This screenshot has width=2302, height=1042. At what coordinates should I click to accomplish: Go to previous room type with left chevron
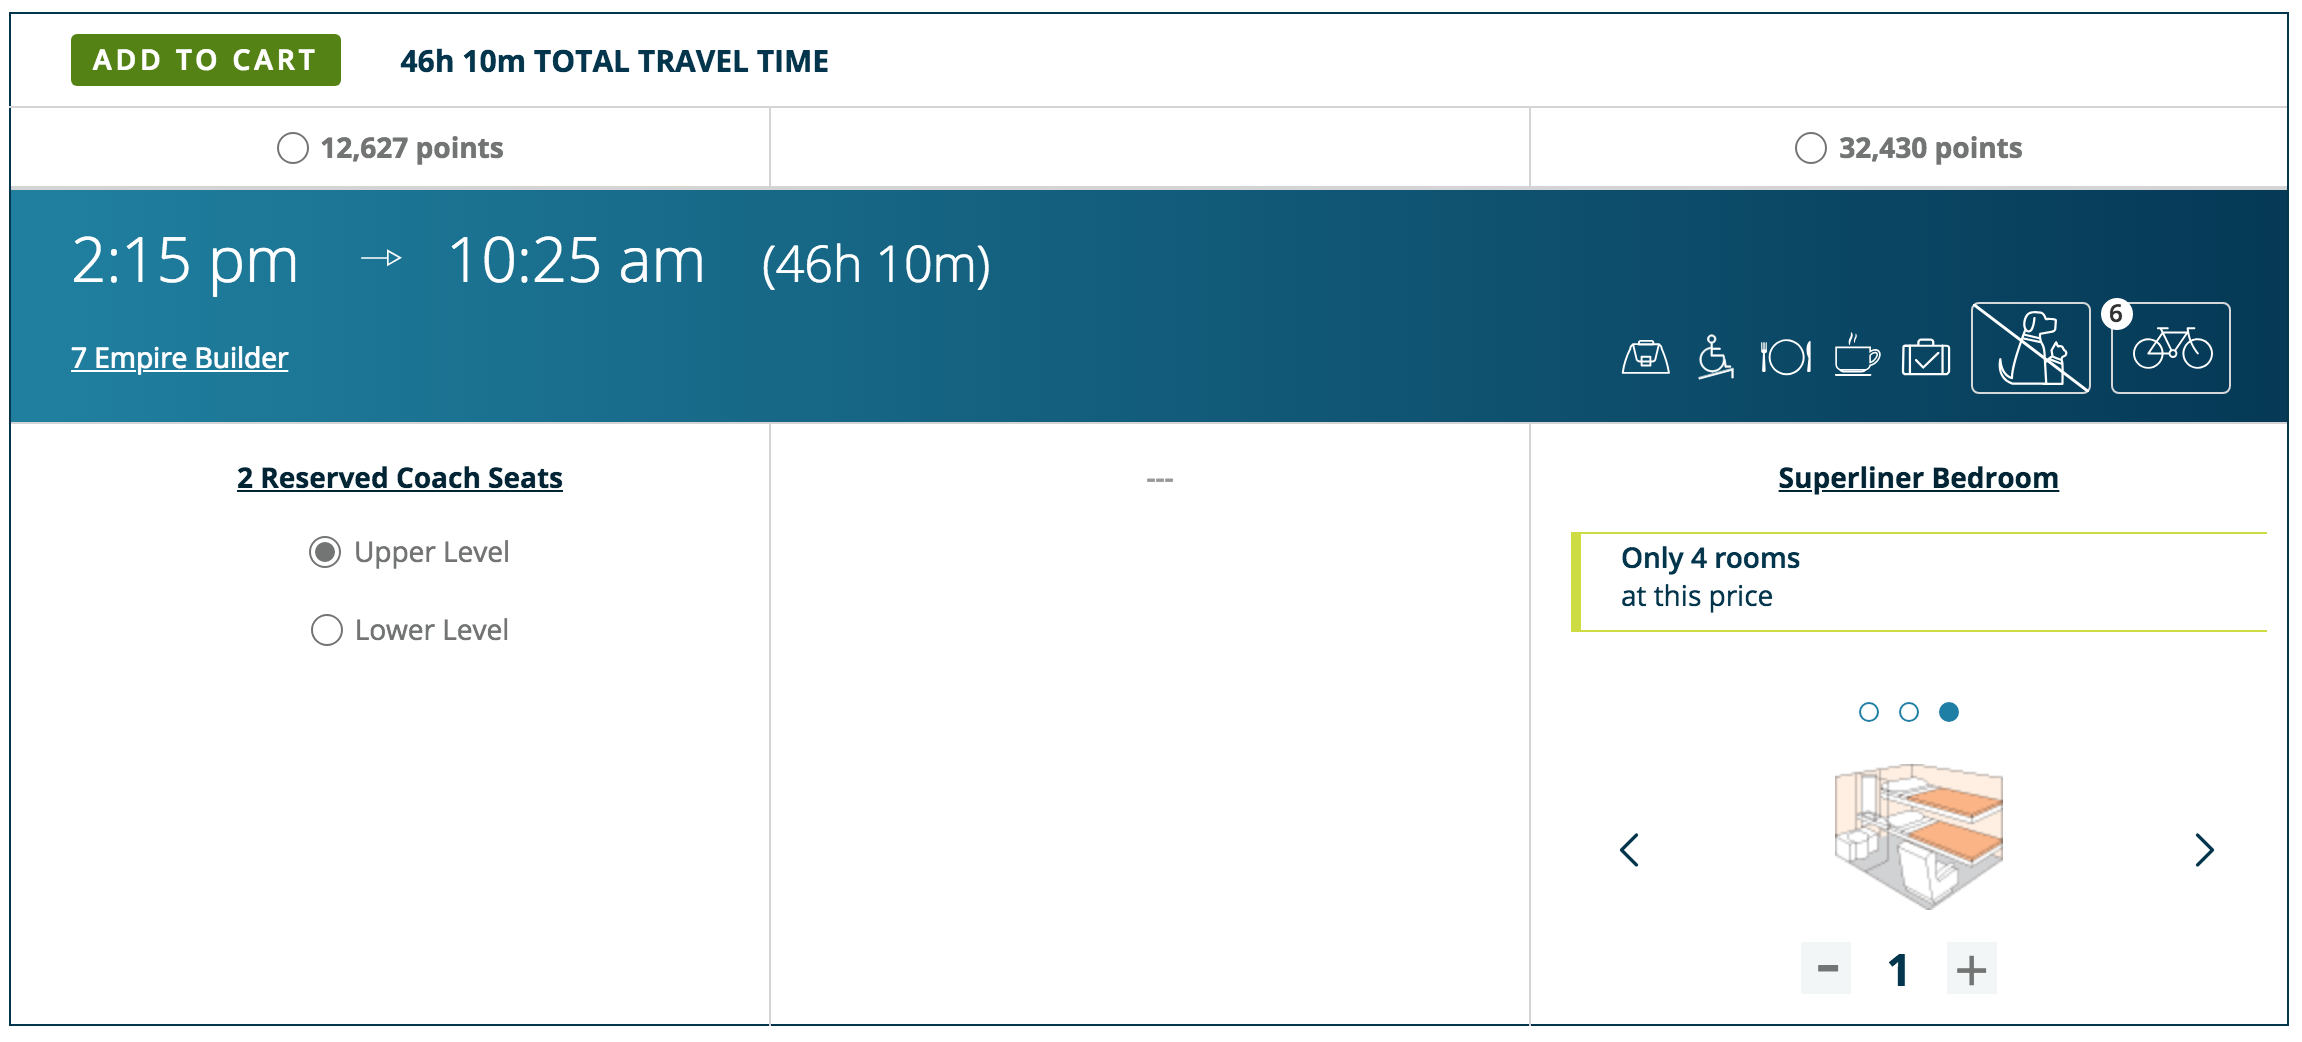[1630, 850]
